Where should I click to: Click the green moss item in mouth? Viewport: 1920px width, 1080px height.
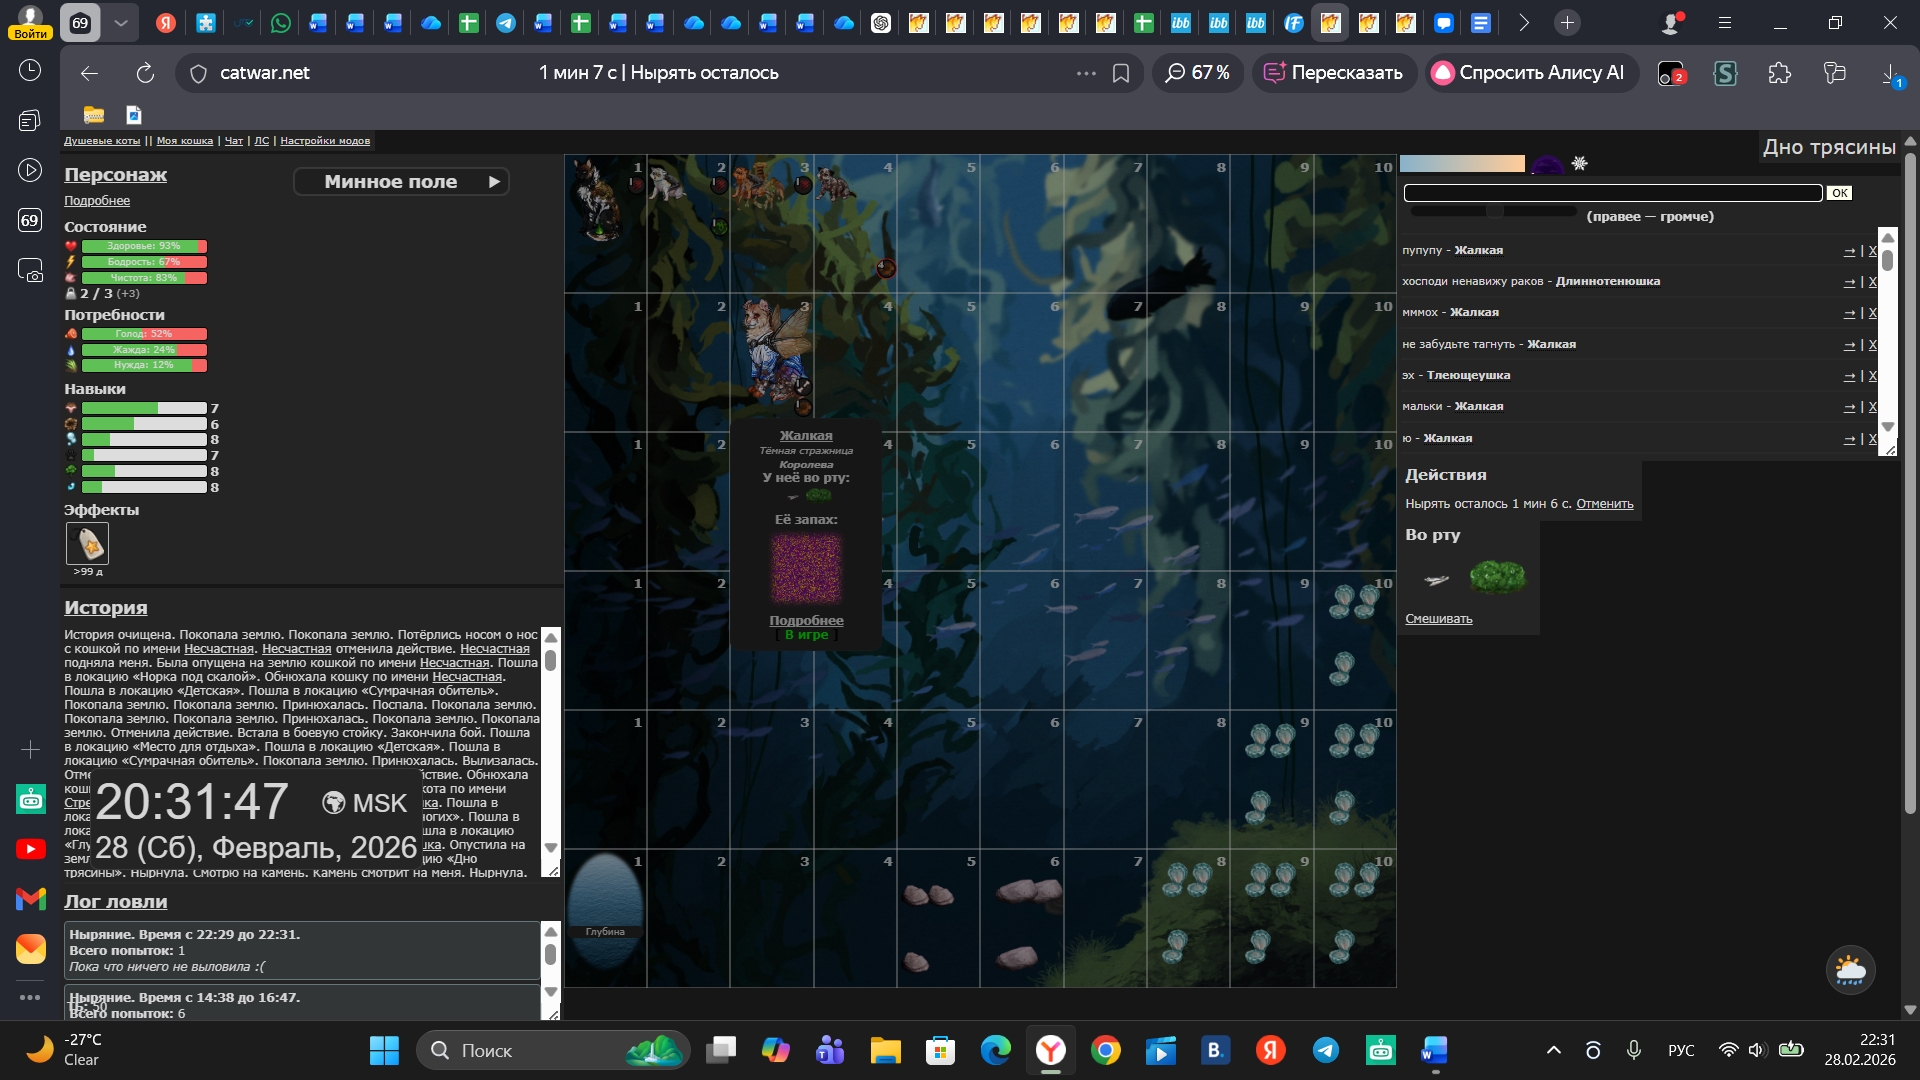[1497, 577]
